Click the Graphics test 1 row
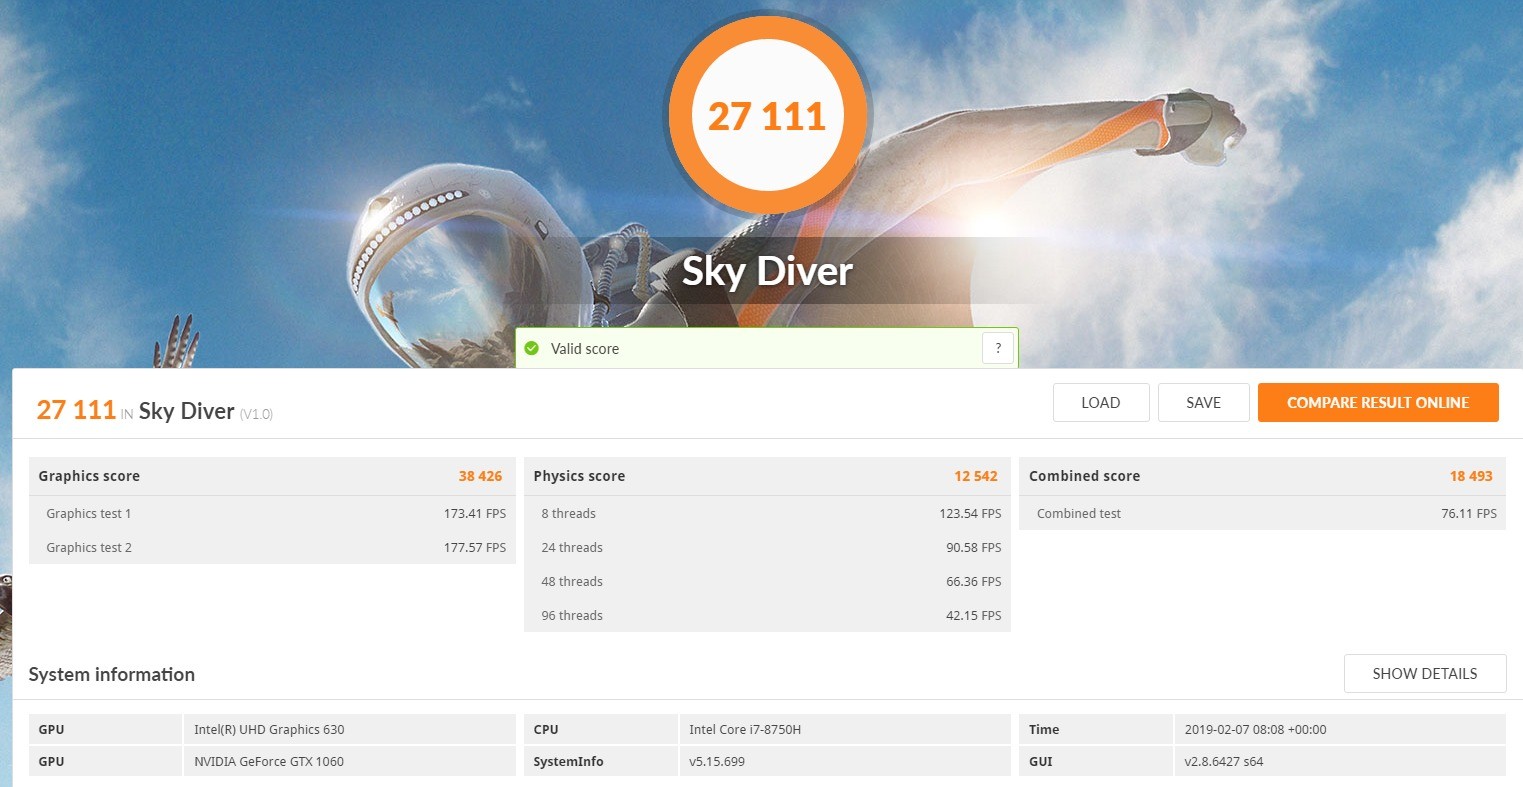 (x=271, y=514)
